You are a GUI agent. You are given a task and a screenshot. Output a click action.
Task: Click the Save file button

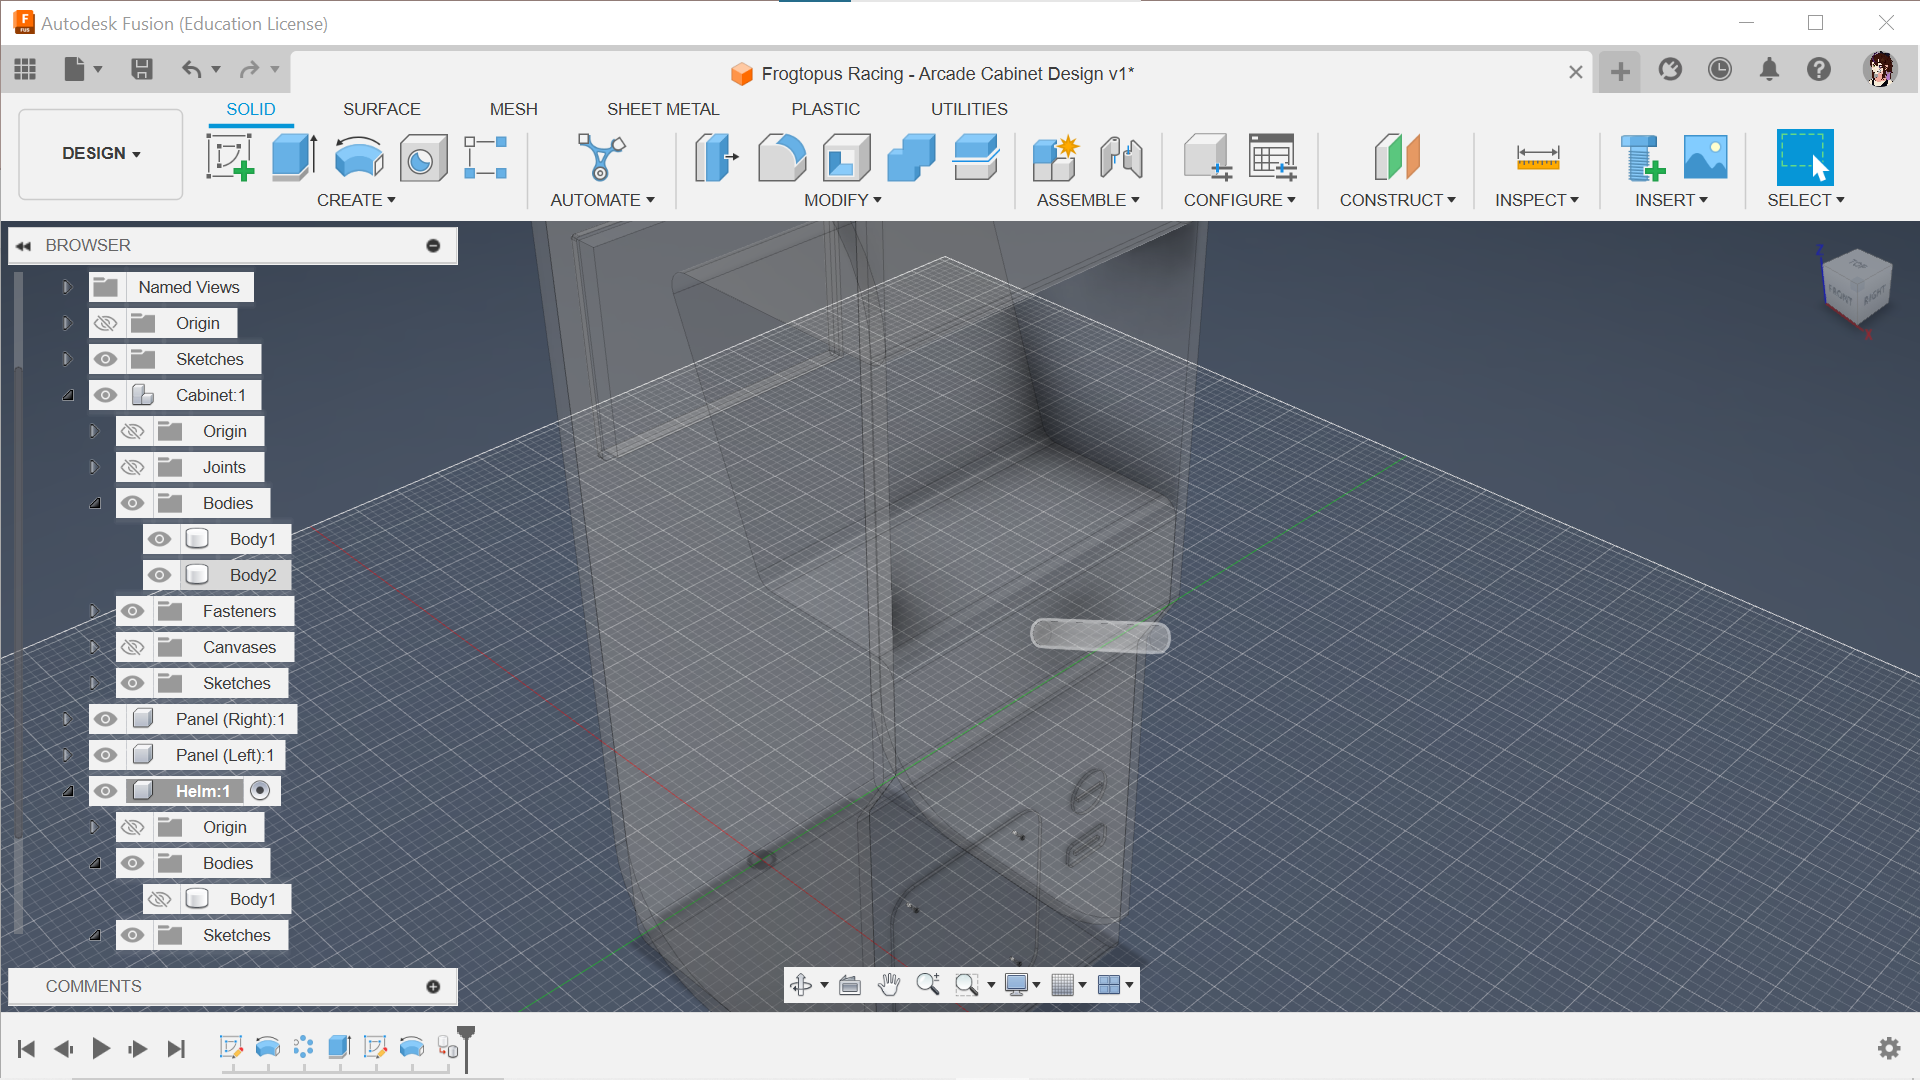[x=142, y=71]
